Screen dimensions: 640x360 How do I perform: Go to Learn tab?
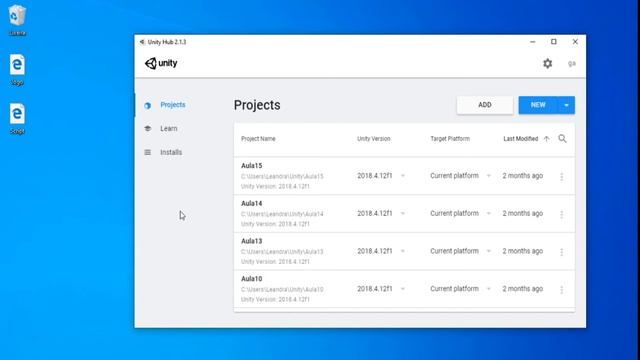(x=169, y=129)
